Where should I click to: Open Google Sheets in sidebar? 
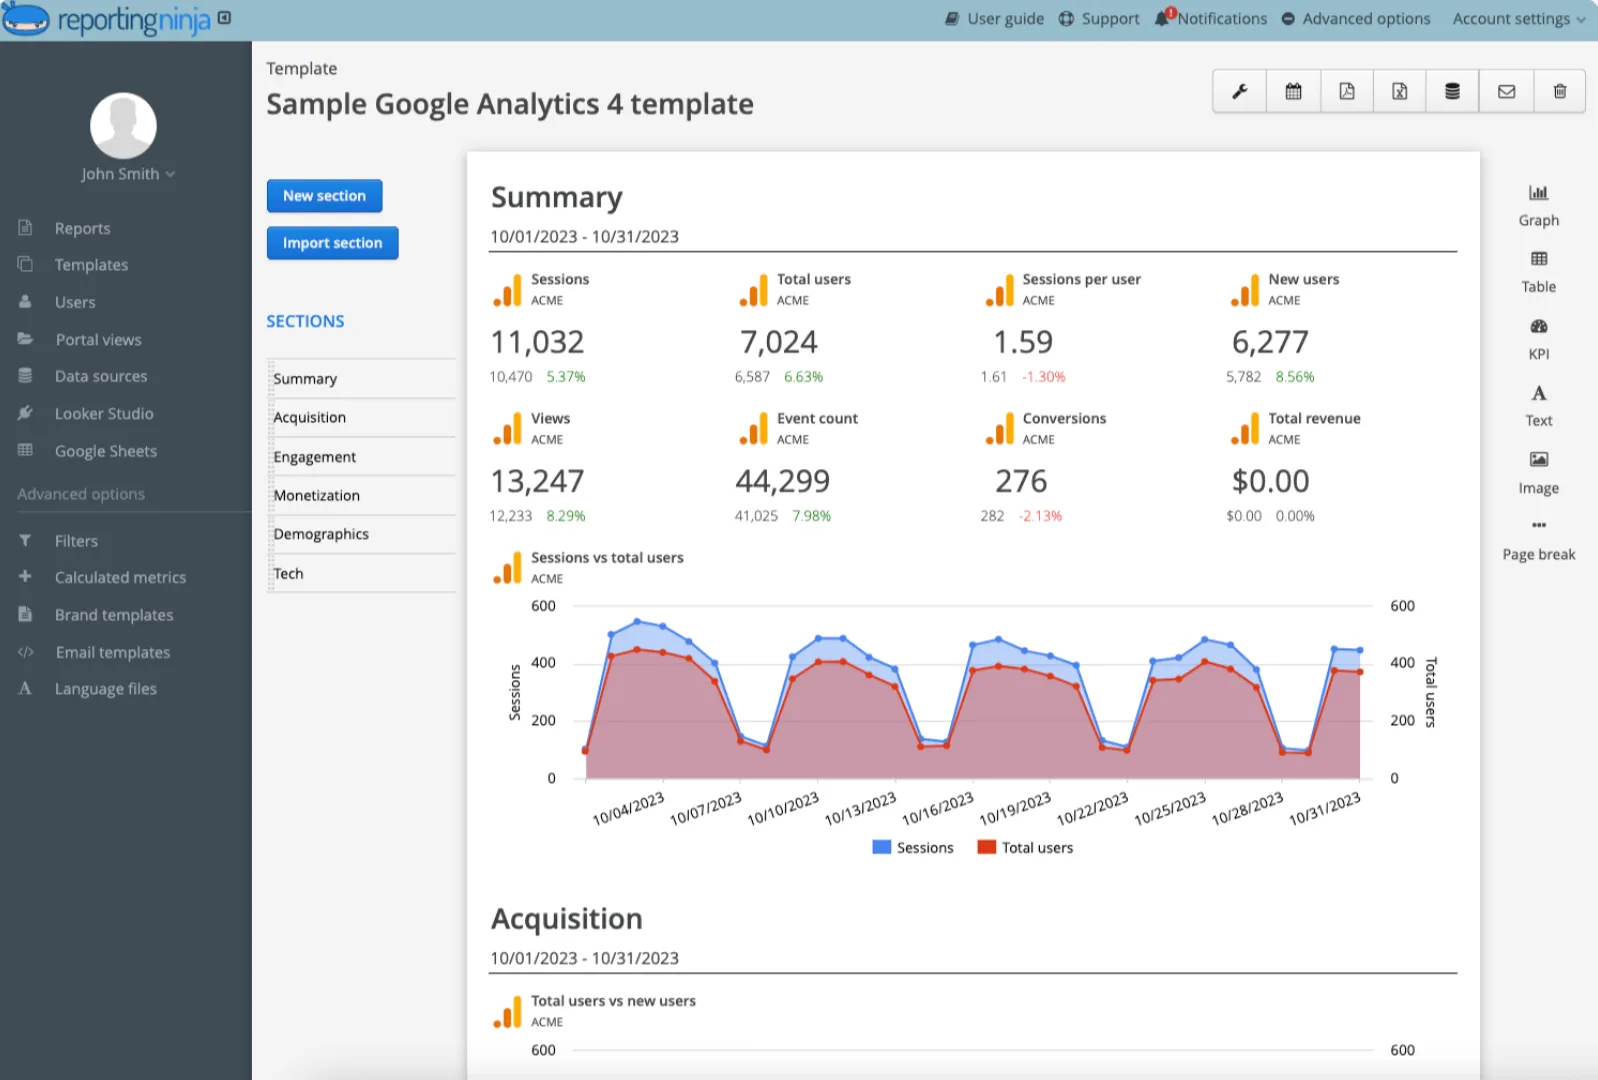(x=106, y=451)
